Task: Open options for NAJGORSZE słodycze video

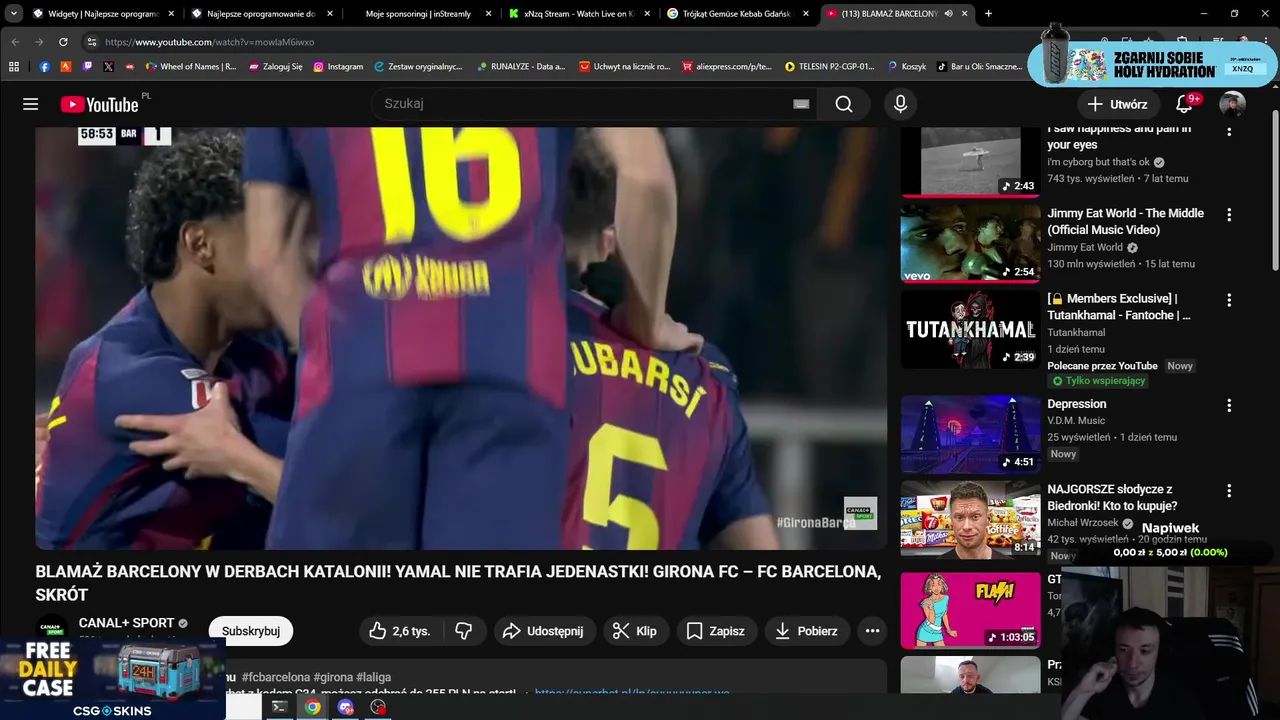Action: coord(1229,491)
